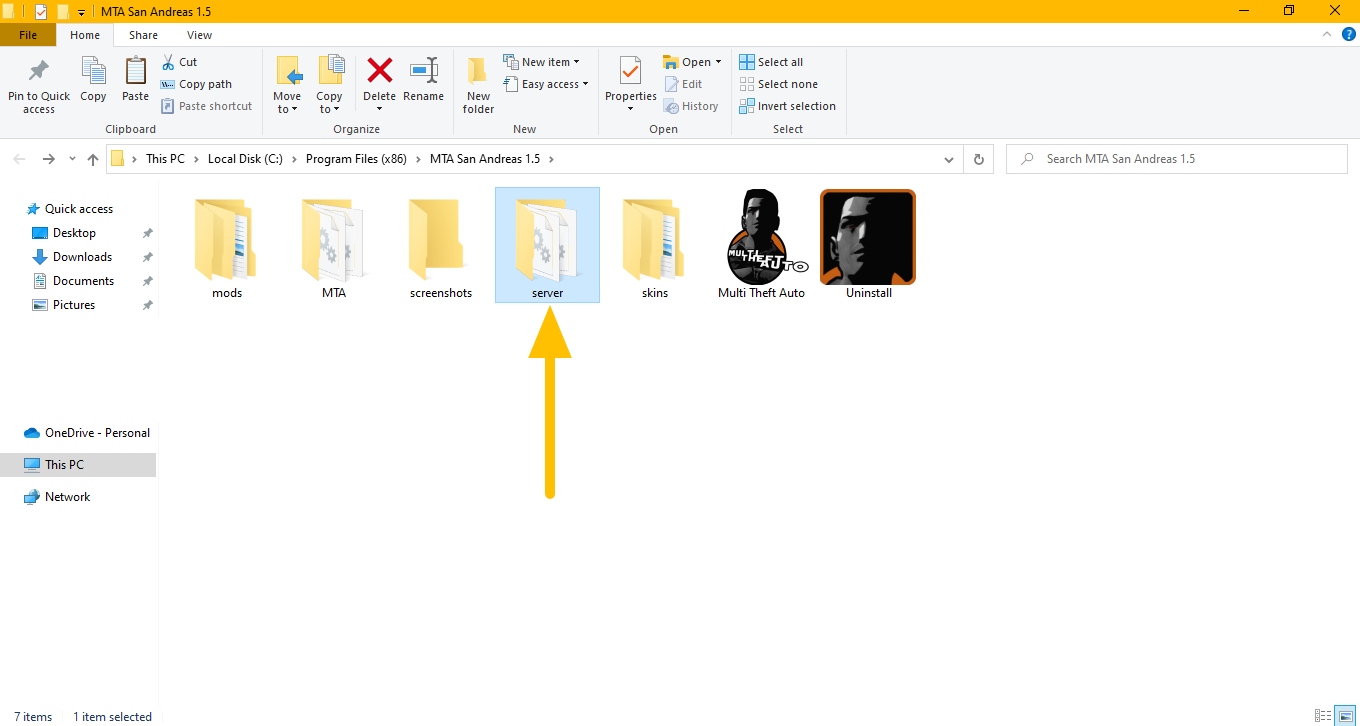
Task: Open the Recent locations dropdown arrow
Action: 72,159
